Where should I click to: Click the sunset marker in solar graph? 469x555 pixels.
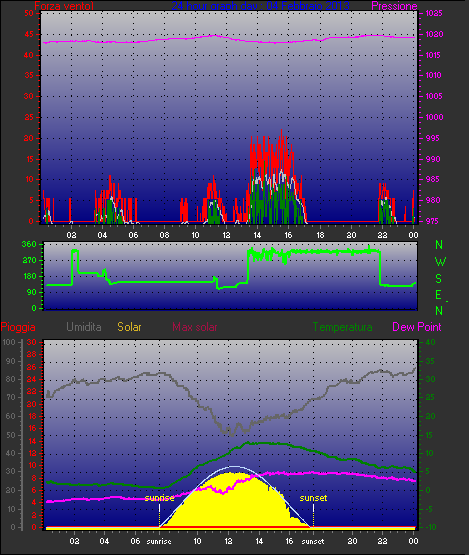pyautogui.click(x=313, y=498)
